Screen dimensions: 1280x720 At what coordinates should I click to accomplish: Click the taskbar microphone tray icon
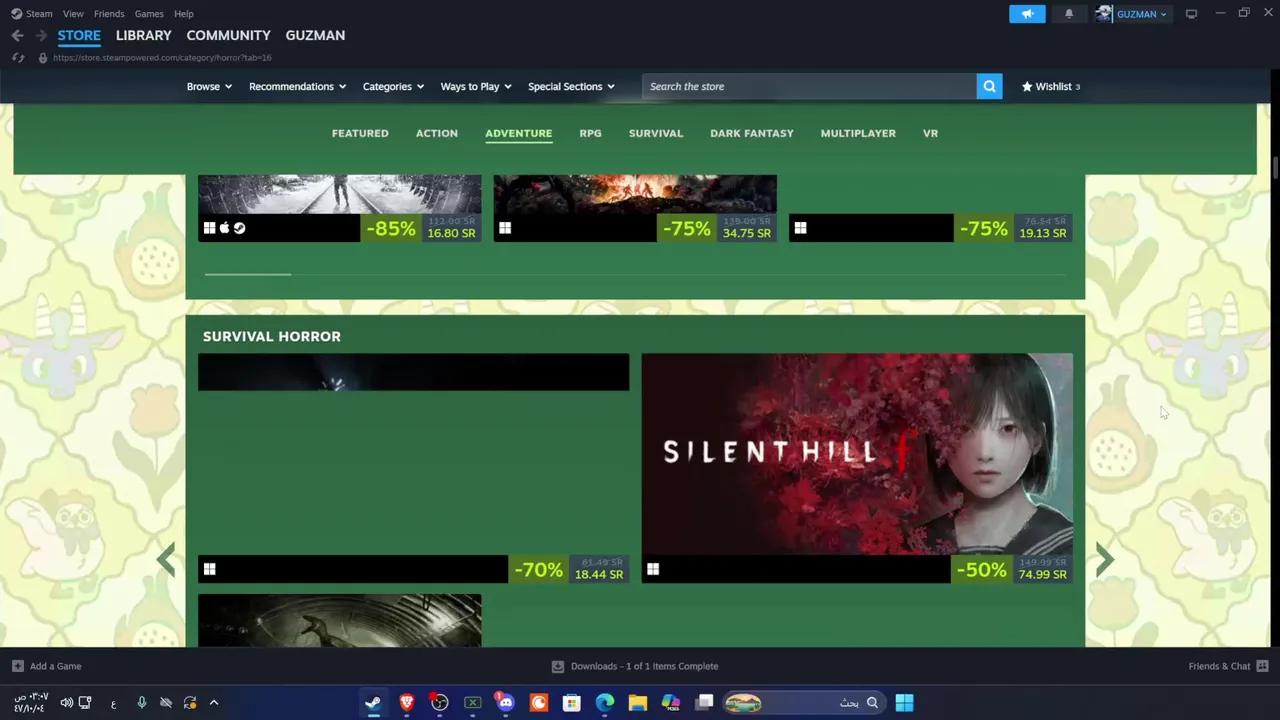[x=141, y=703]
